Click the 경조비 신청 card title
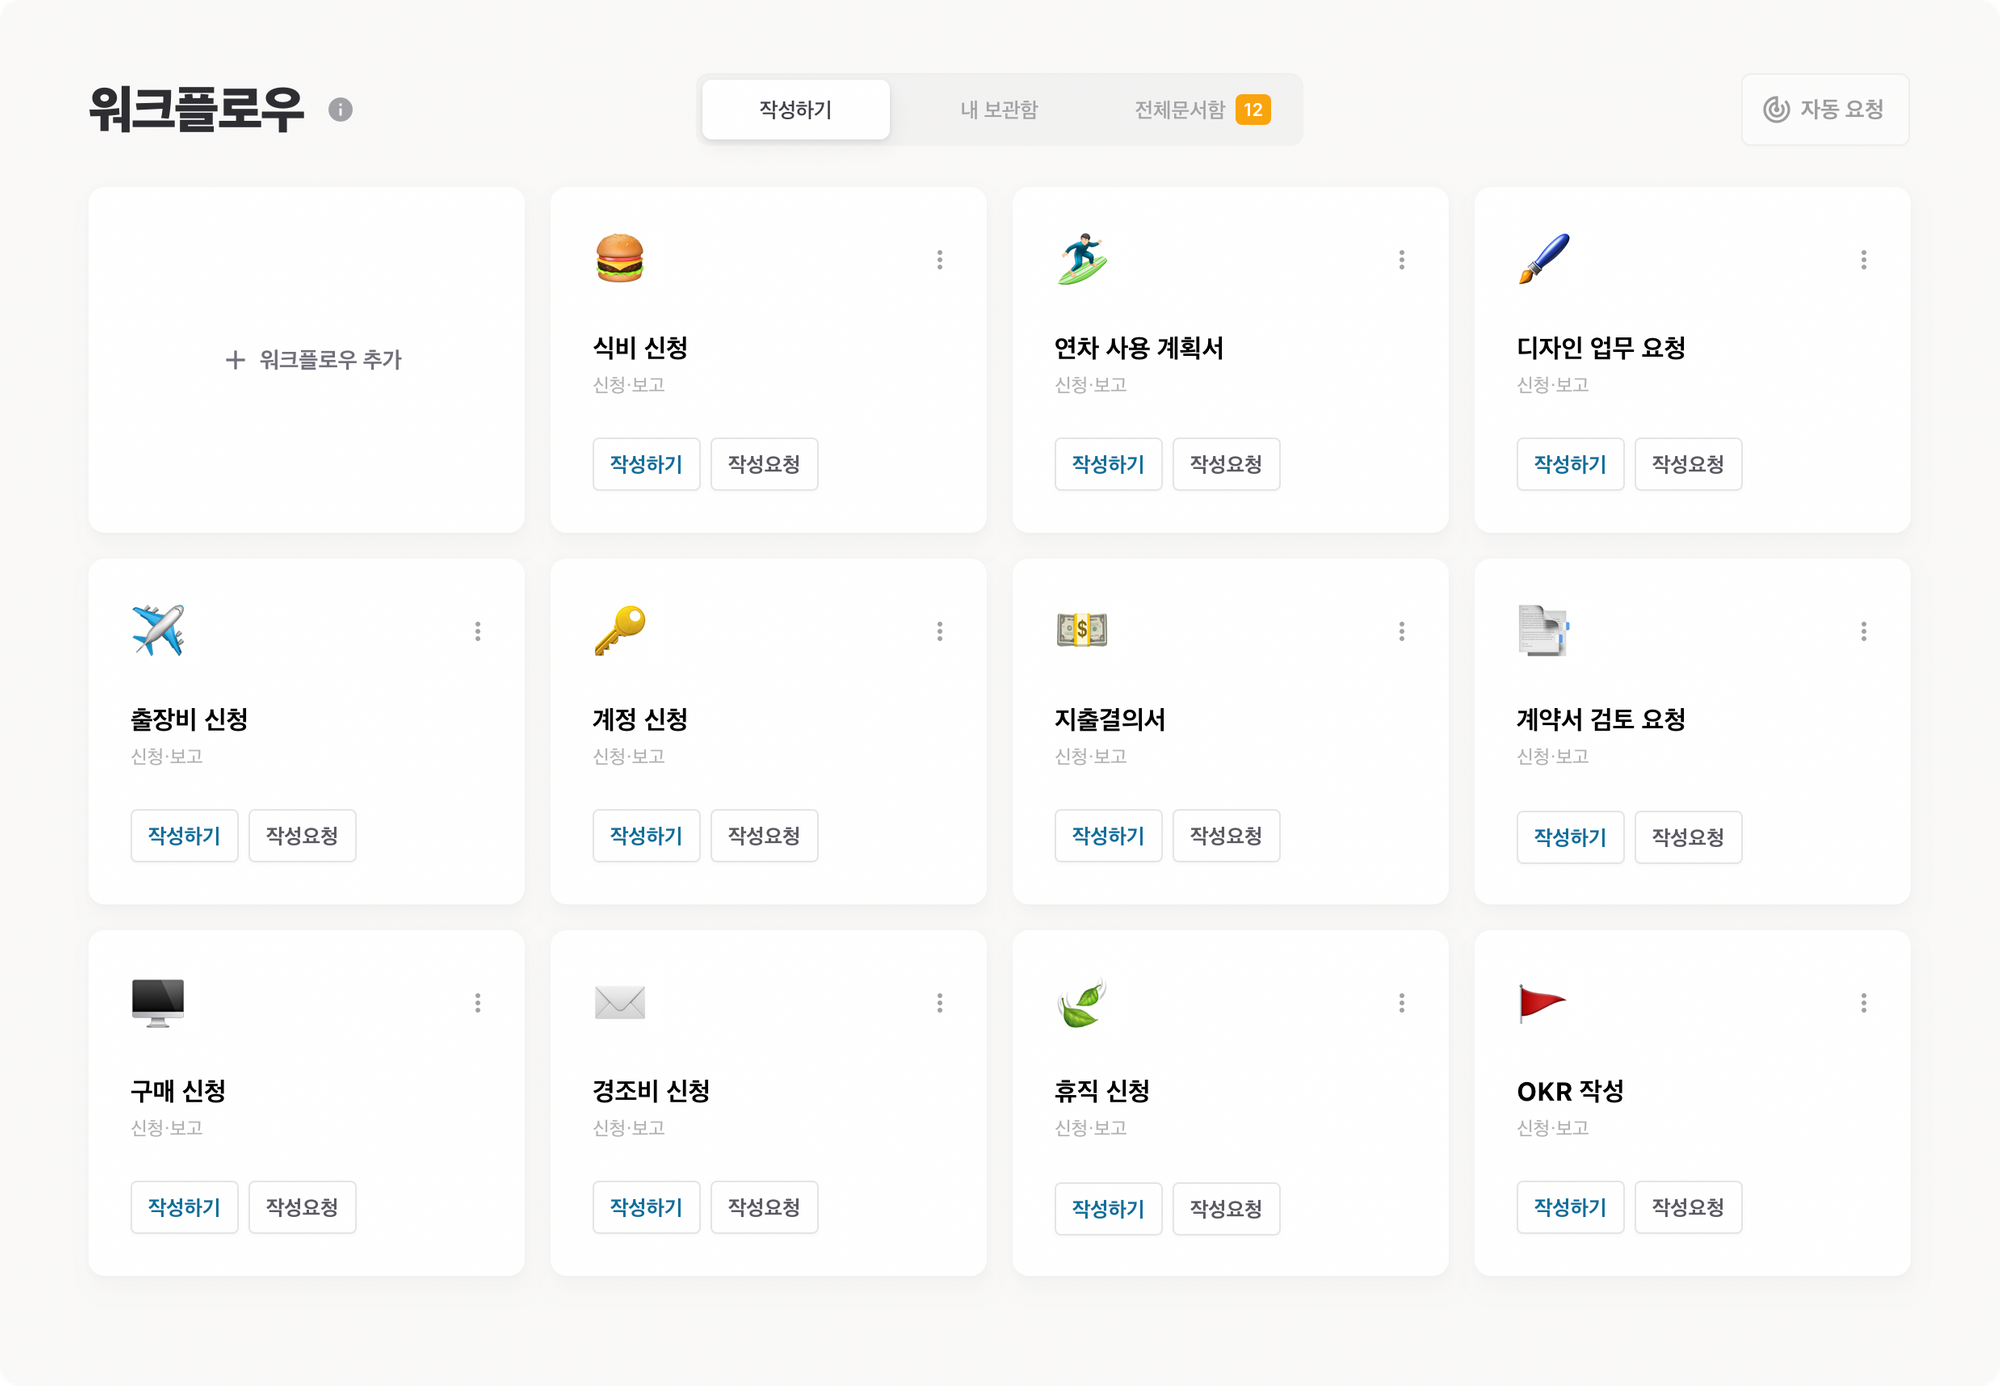Viewport: 2000px width, 1386px height. coord(651,1091)
